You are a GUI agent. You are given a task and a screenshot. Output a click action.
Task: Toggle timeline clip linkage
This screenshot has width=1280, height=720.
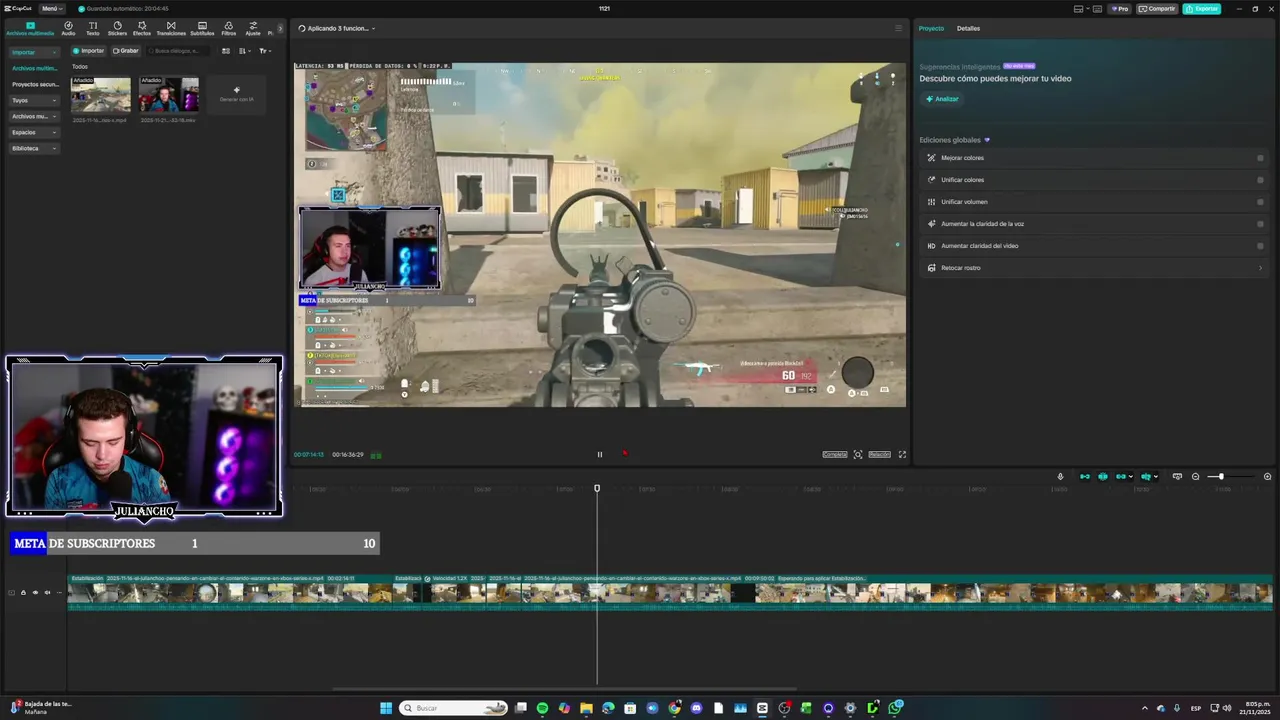(x=1121, y=476)
